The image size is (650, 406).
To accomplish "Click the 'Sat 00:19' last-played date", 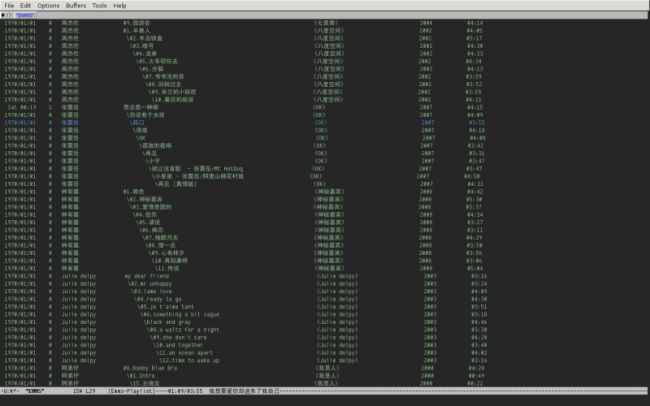I will [21, 107].
